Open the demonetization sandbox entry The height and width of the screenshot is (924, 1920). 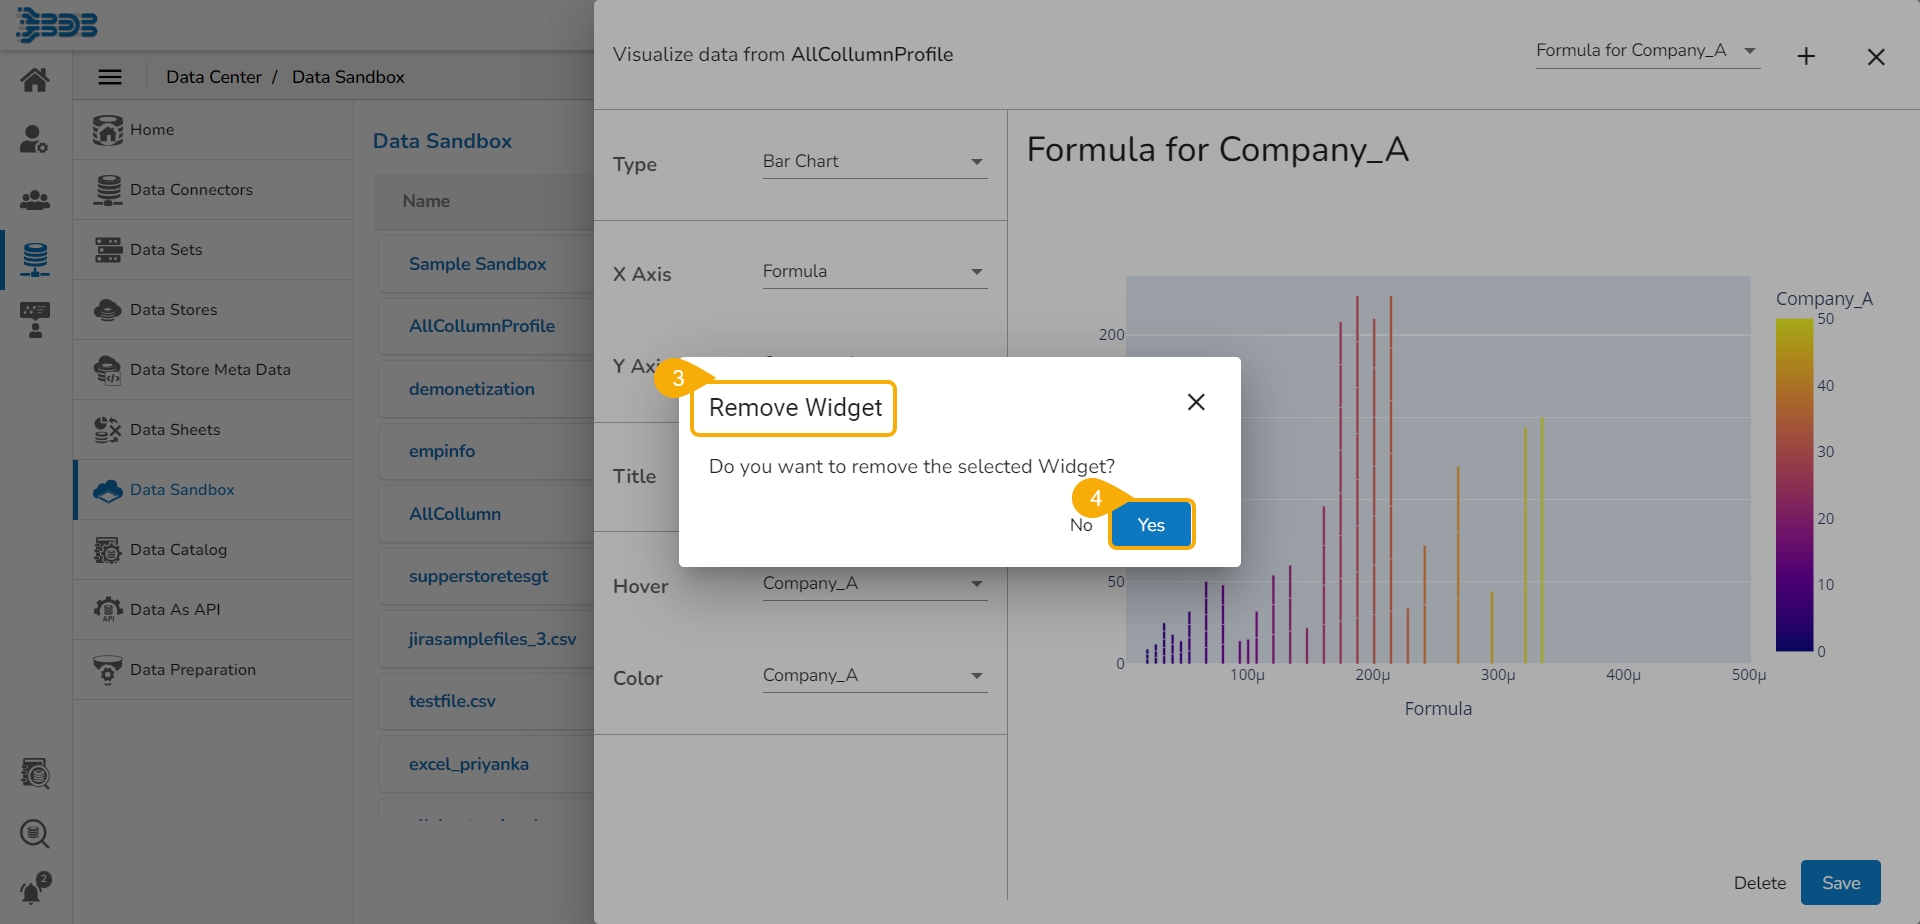472,389
